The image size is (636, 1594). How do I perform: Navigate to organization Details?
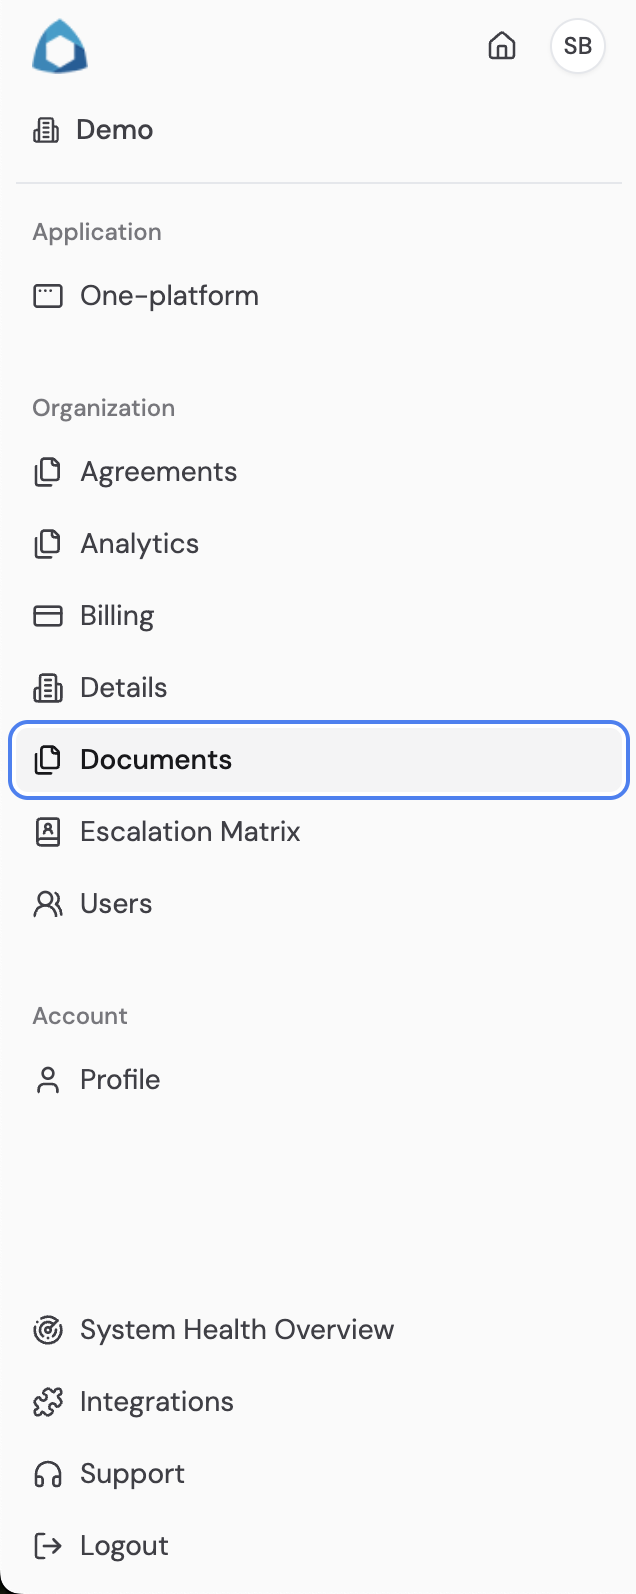tap(123, 688)
